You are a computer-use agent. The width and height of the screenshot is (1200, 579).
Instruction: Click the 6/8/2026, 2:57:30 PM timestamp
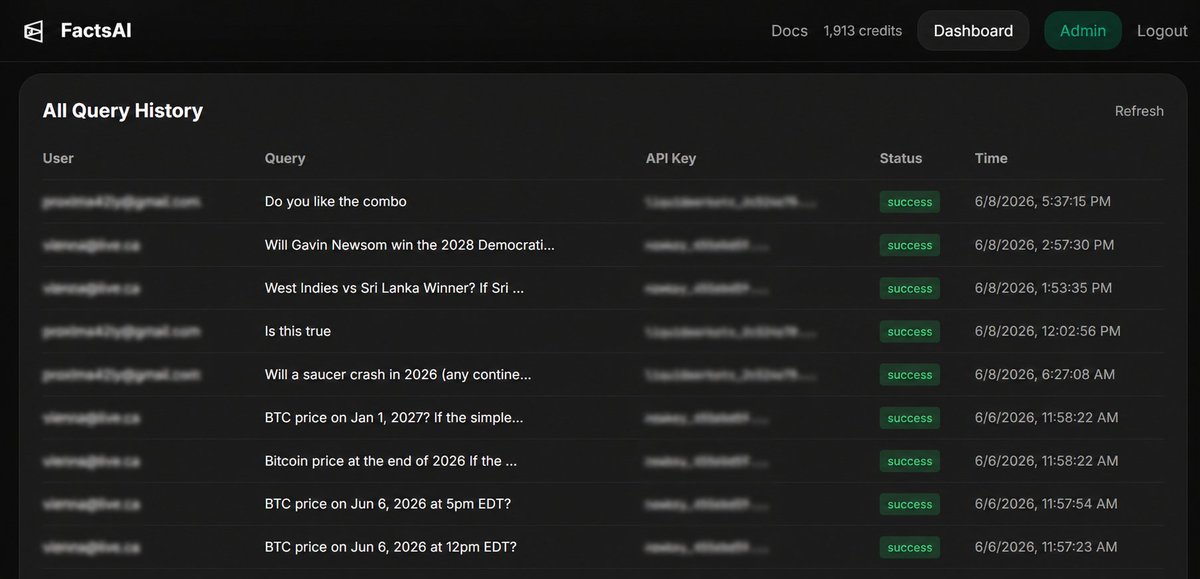pyautogui.click(x=1044, y=245)
